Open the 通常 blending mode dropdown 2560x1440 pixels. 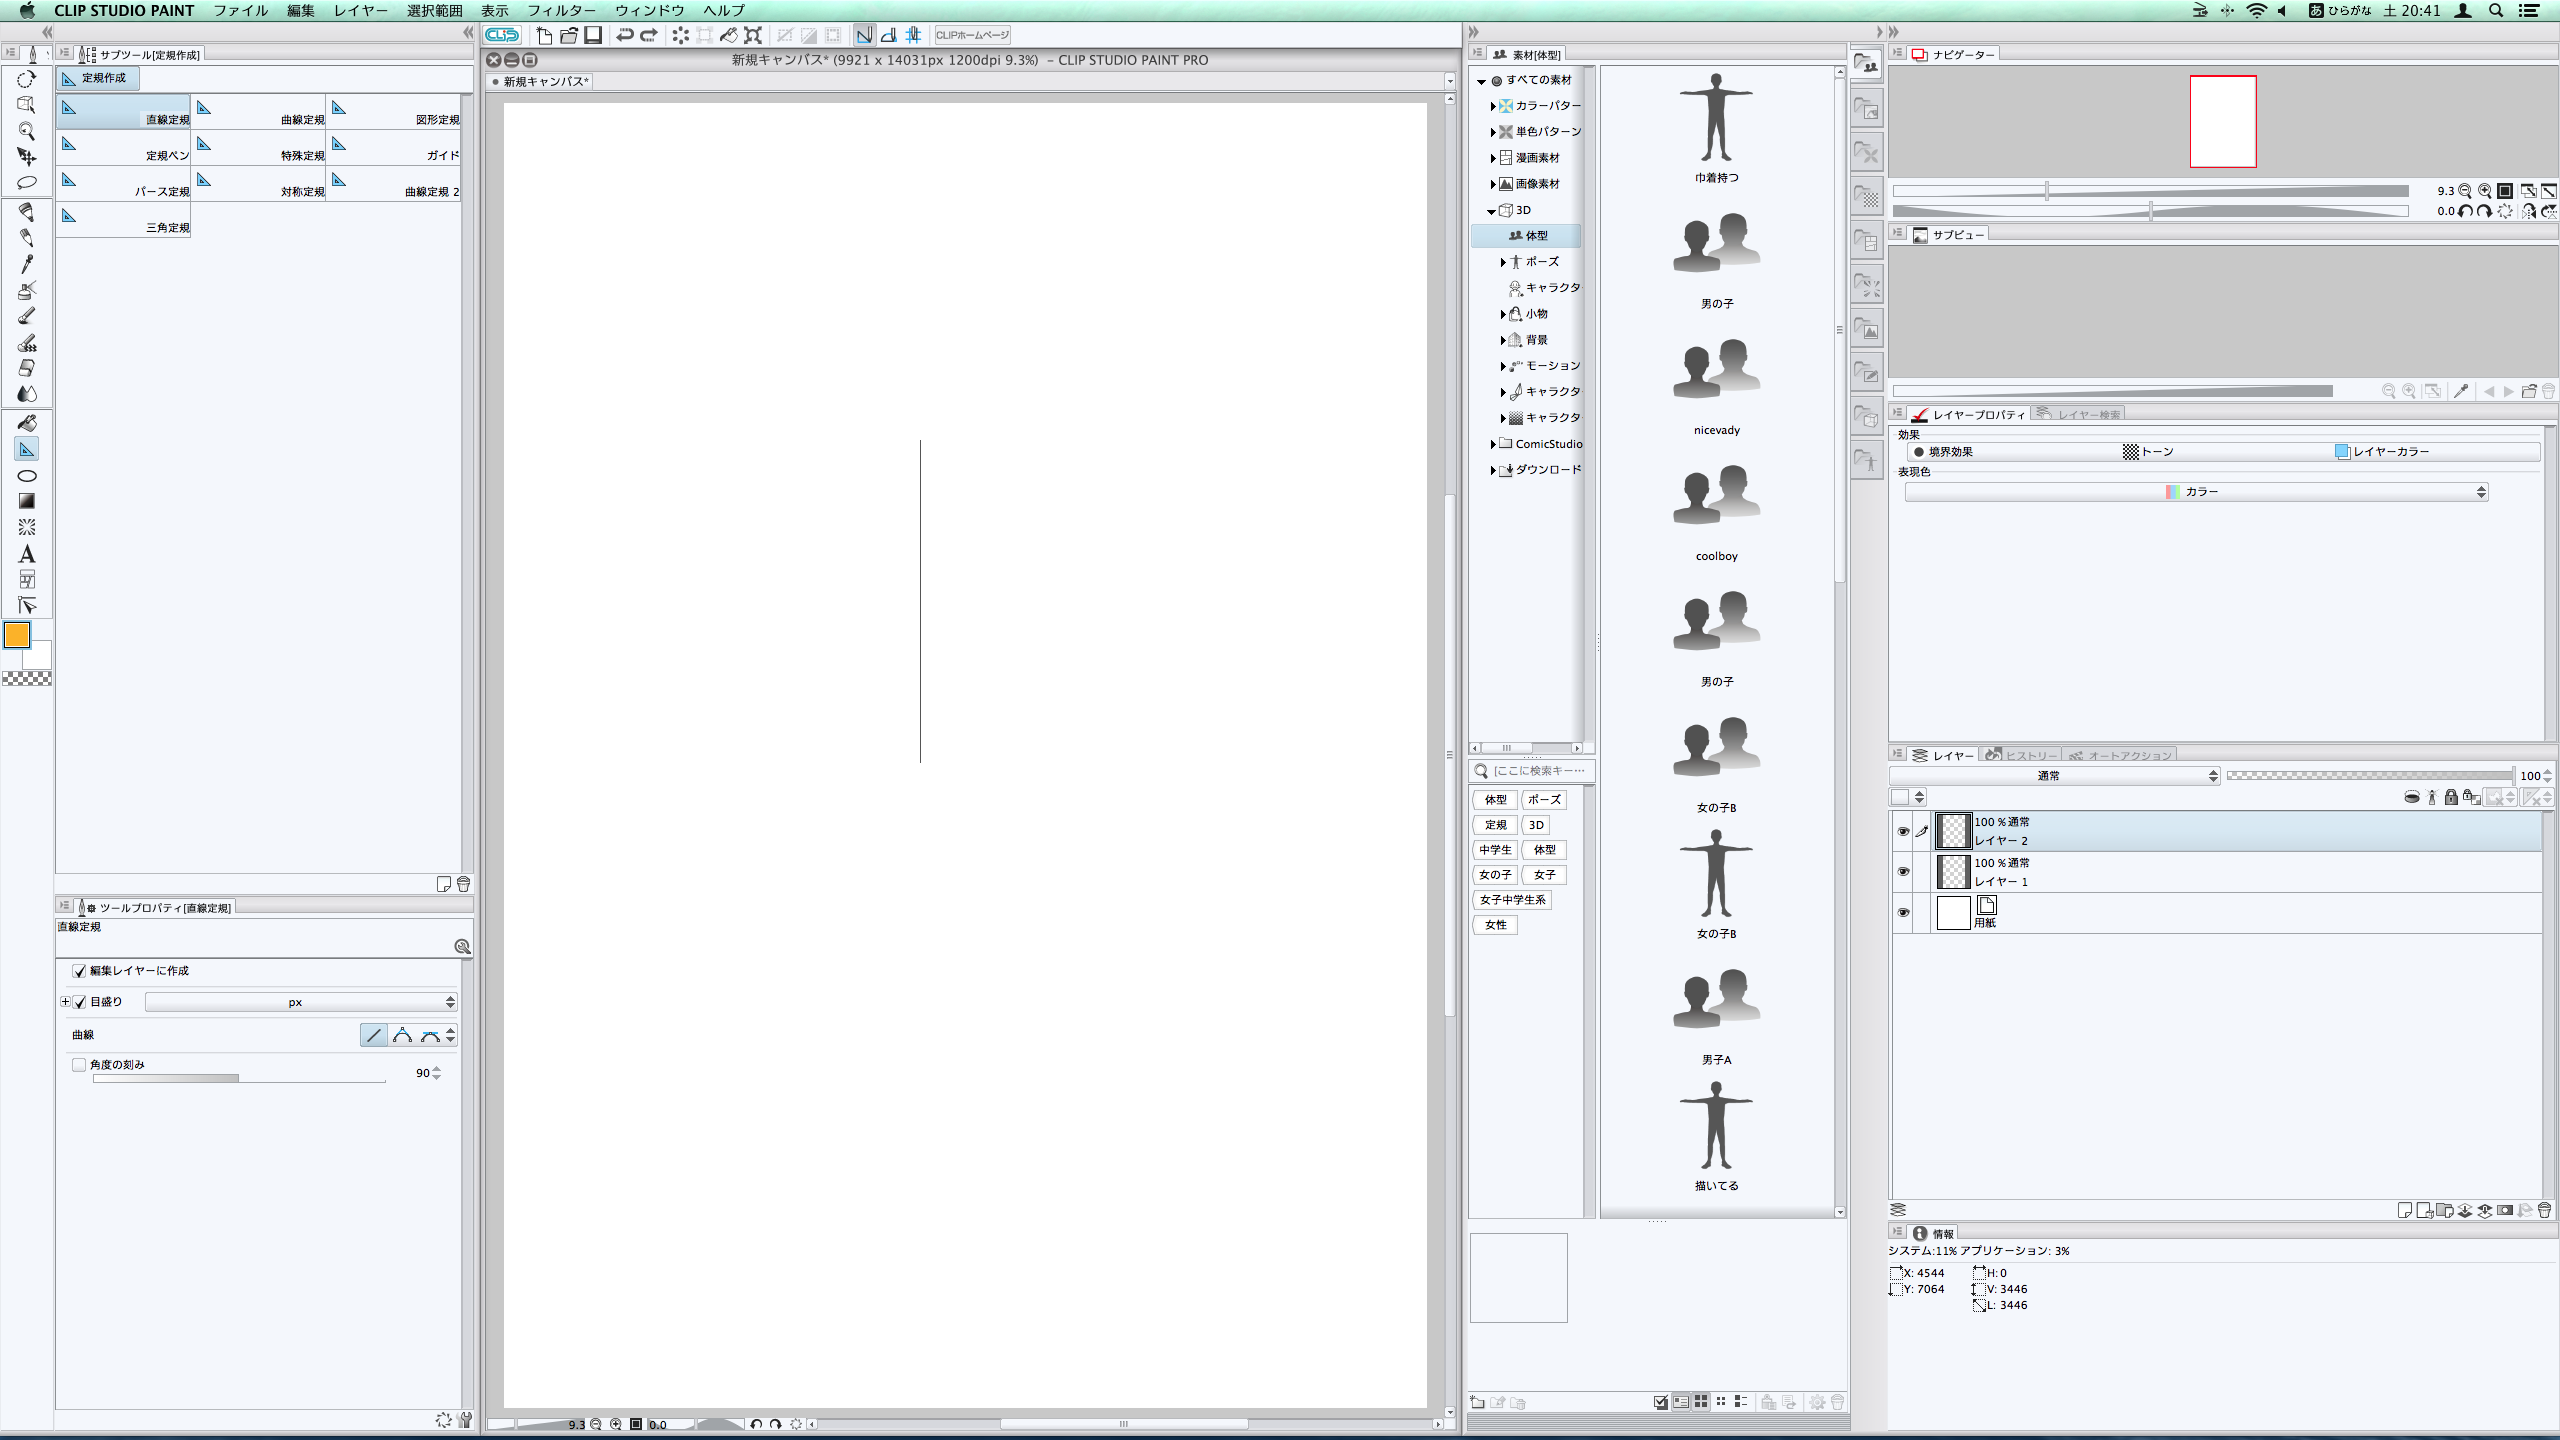point(2054,776)
